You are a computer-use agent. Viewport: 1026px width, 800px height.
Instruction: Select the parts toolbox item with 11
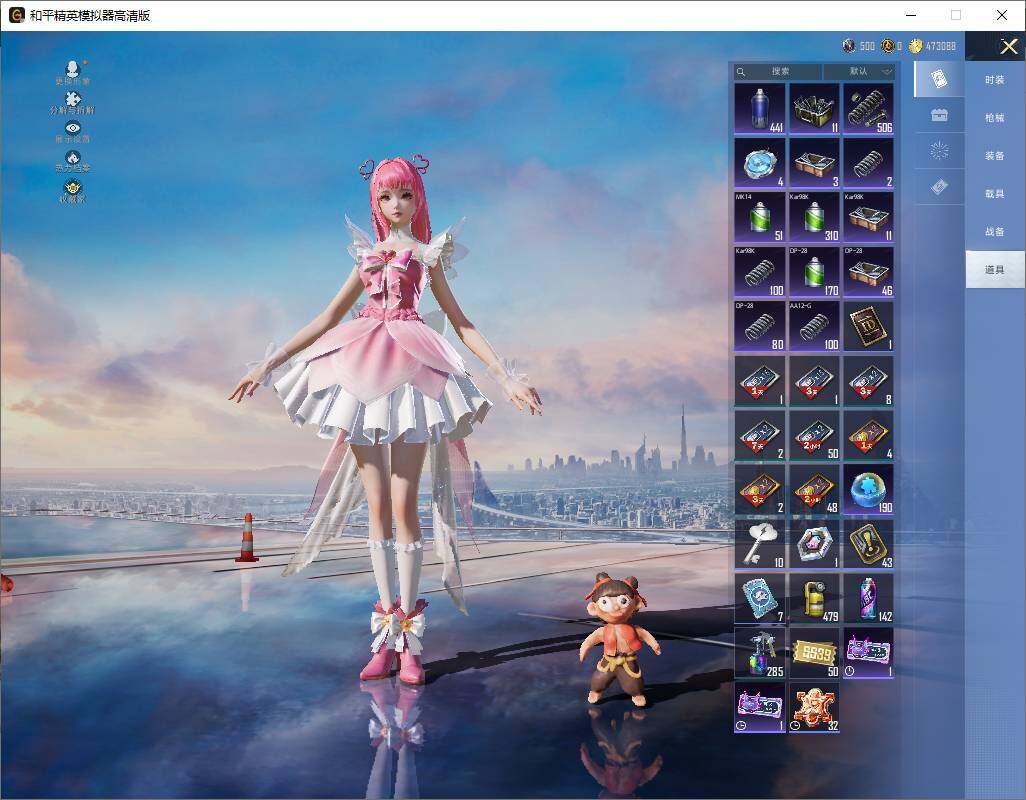[814, 109]
